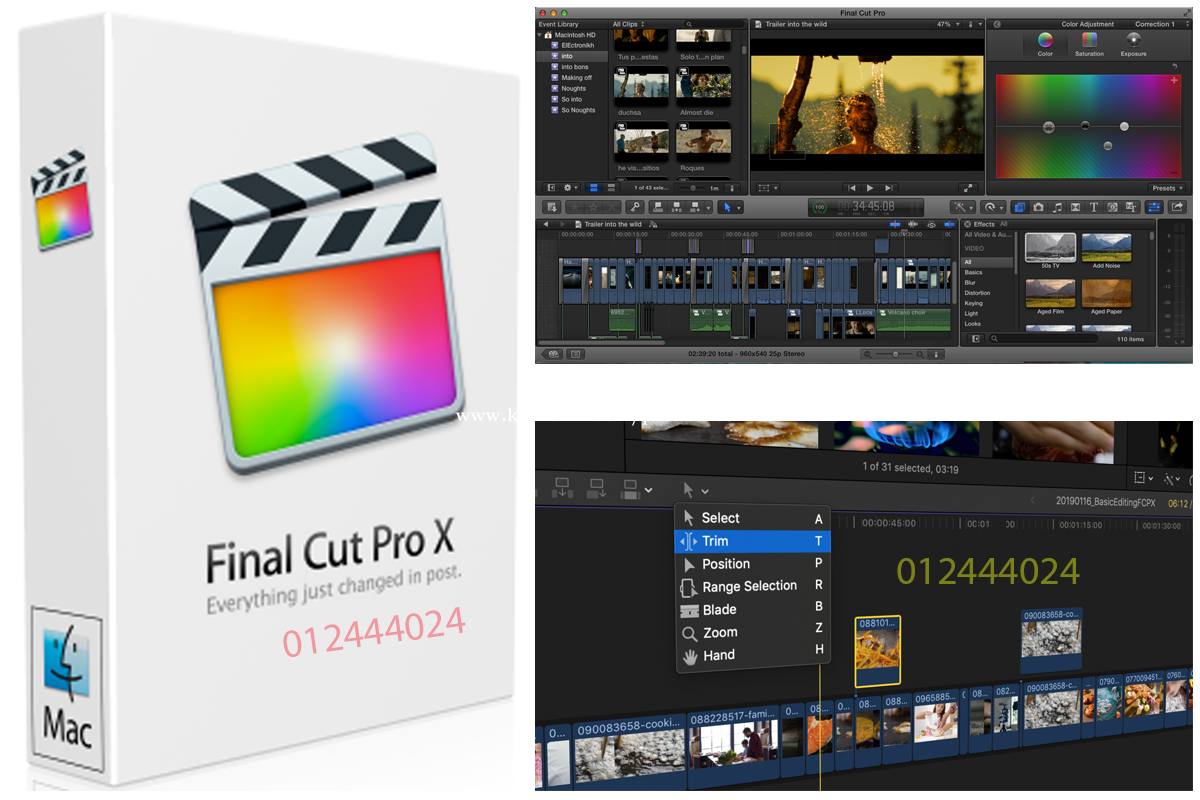Screen dimensions: 1200x800
Task: Select the yellow-outlined 088101 timeline clip
Action: 878,651
